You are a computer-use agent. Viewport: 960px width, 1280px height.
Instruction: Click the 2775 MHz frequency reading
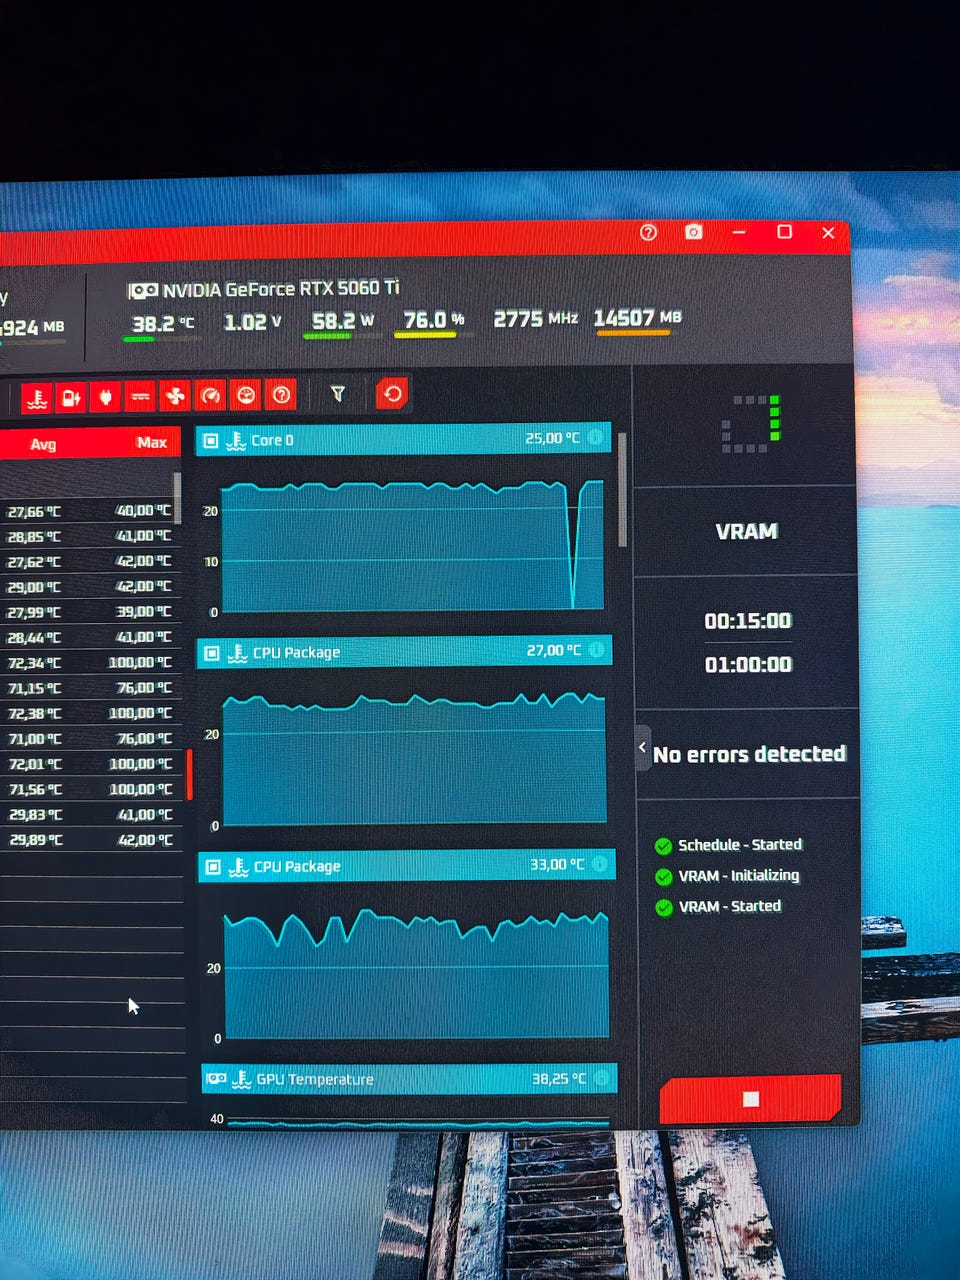click(536, 319)
